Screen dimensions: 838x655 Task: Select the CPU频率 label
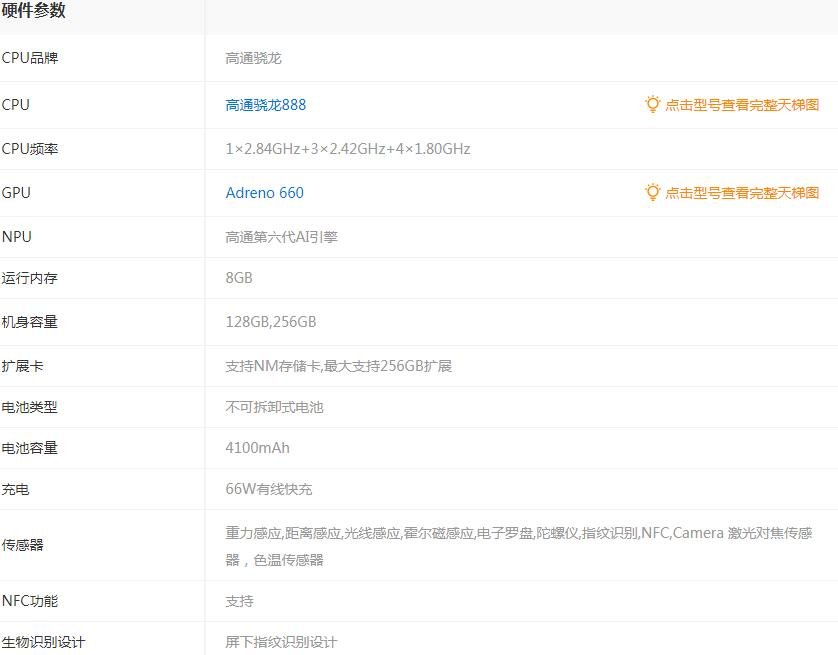[x=30, y=149]
